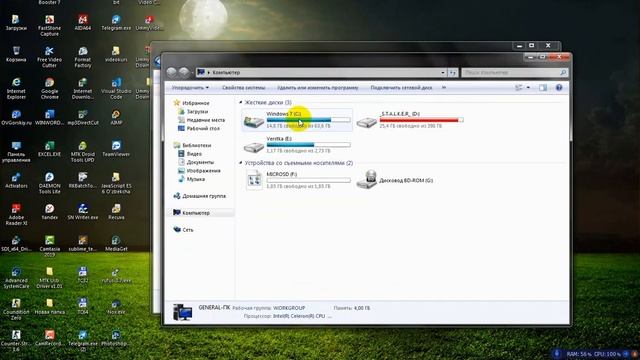Select the _S.T.A.L.K.E.R_ (D:) drive icon
This screenshot has width=640, height=360.
tap(366, 122)
